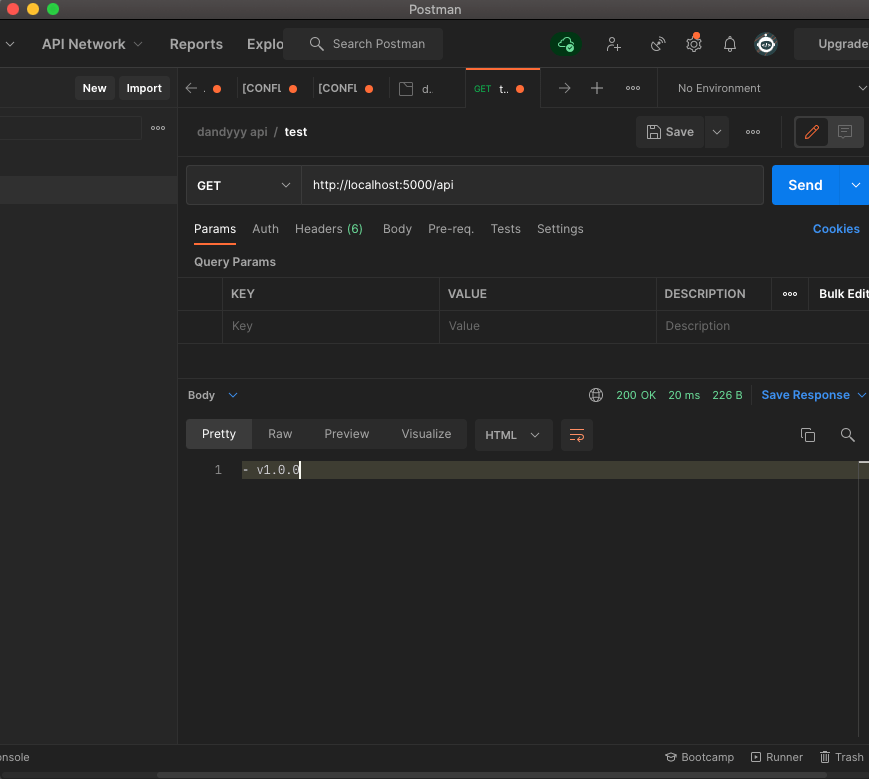Select the Pretty response view

point(219,434)
